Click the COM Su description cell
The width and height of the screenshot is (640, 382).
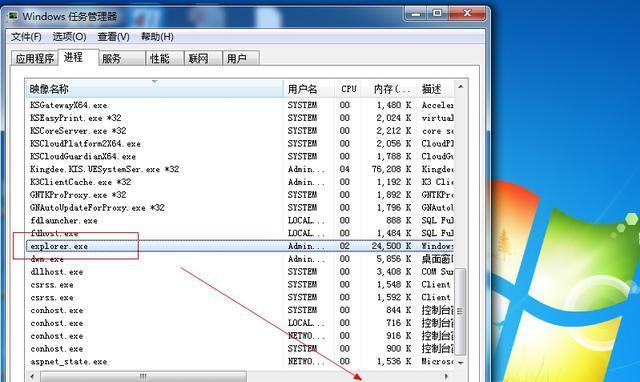pyautogui.click(x=437, y=272)
